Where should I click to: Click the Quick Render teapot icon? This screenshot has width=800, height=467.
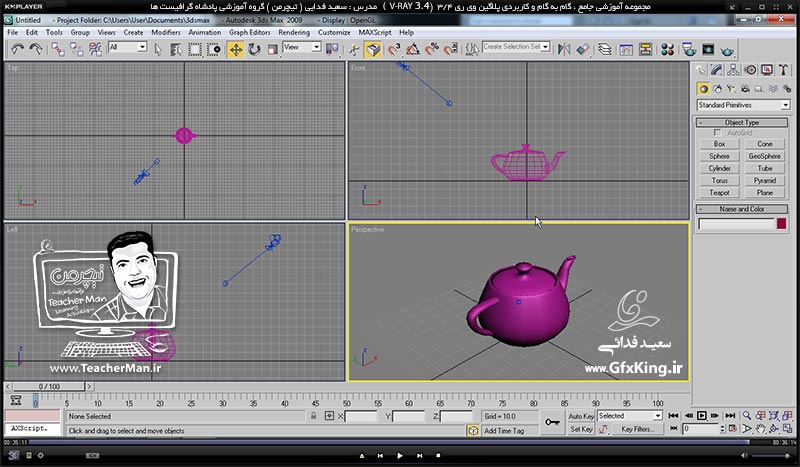pyautogui.click(x=728, y=51)
